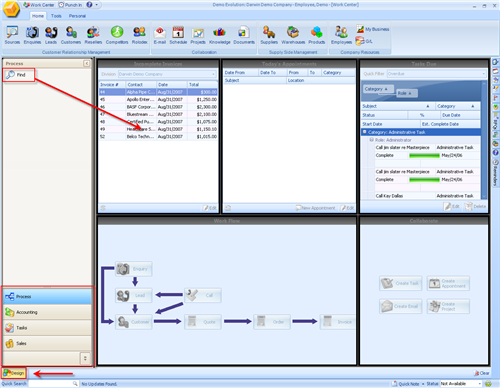Click the Design button at bottom left
Viewport: 500px width, 388px height.
coord(14,373)
